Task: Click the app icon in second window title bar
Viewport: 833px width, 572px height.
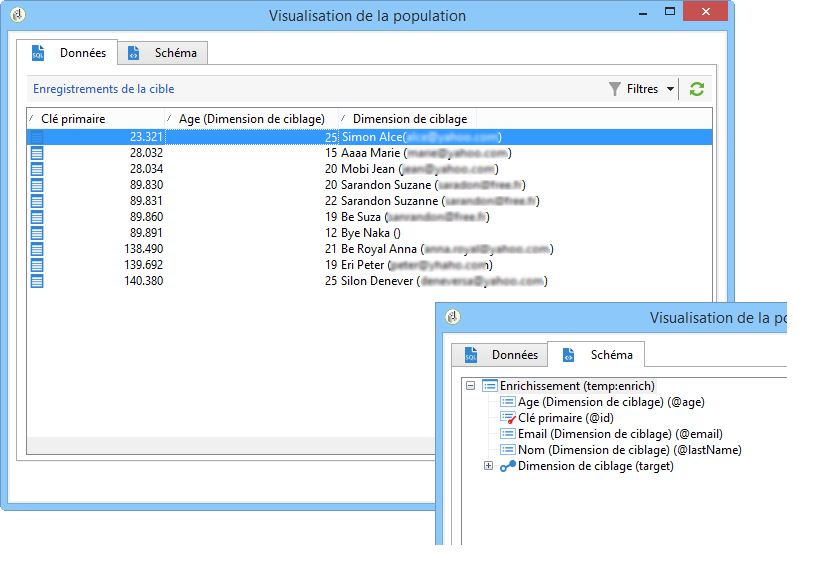Action: [x=453, y=317]
